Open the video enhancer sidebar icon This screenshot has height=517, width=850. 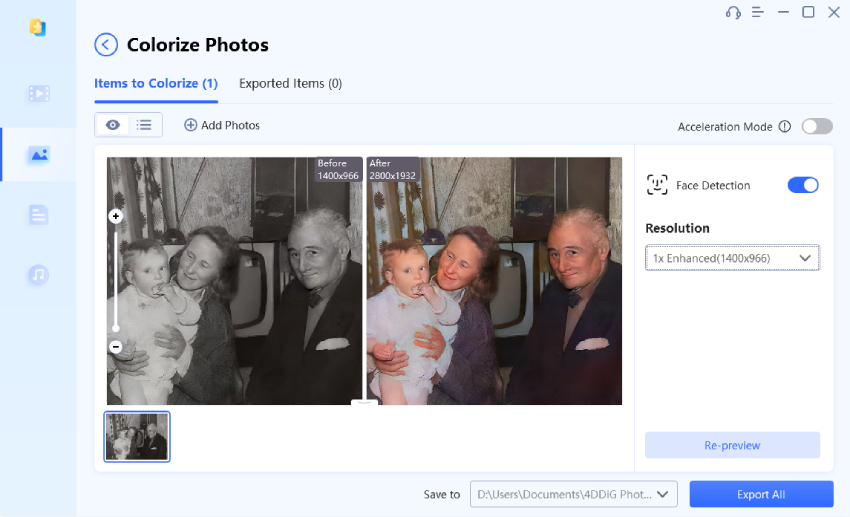[39, 94]
